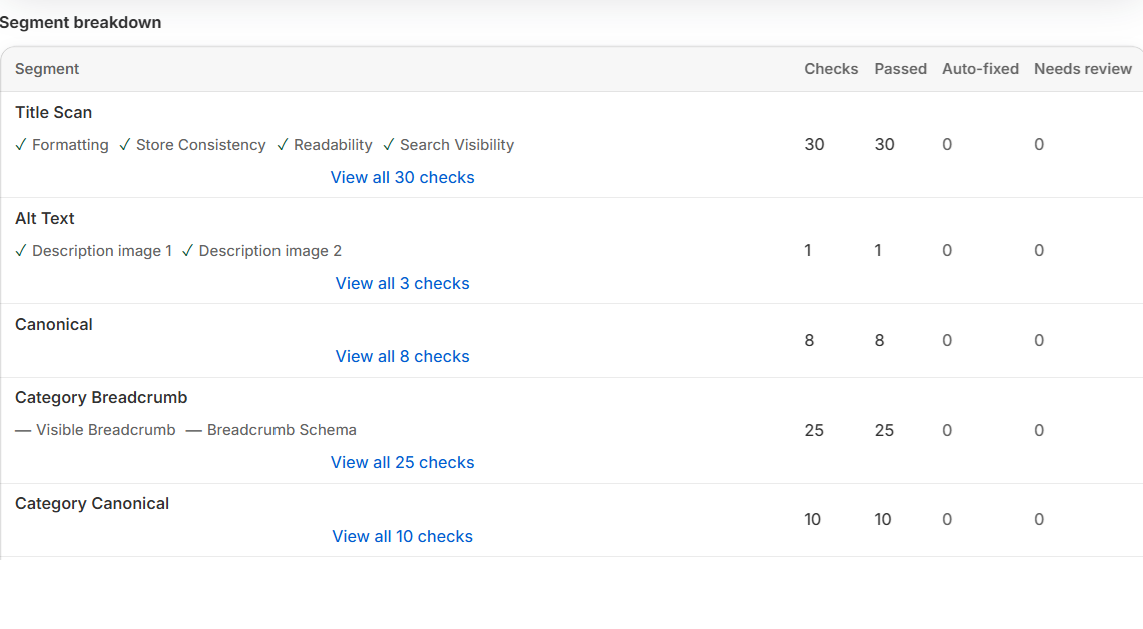Screen dimensions: 1143x629
Task: Click Description image 1 checkmark icon
Action: coord(21,251)
